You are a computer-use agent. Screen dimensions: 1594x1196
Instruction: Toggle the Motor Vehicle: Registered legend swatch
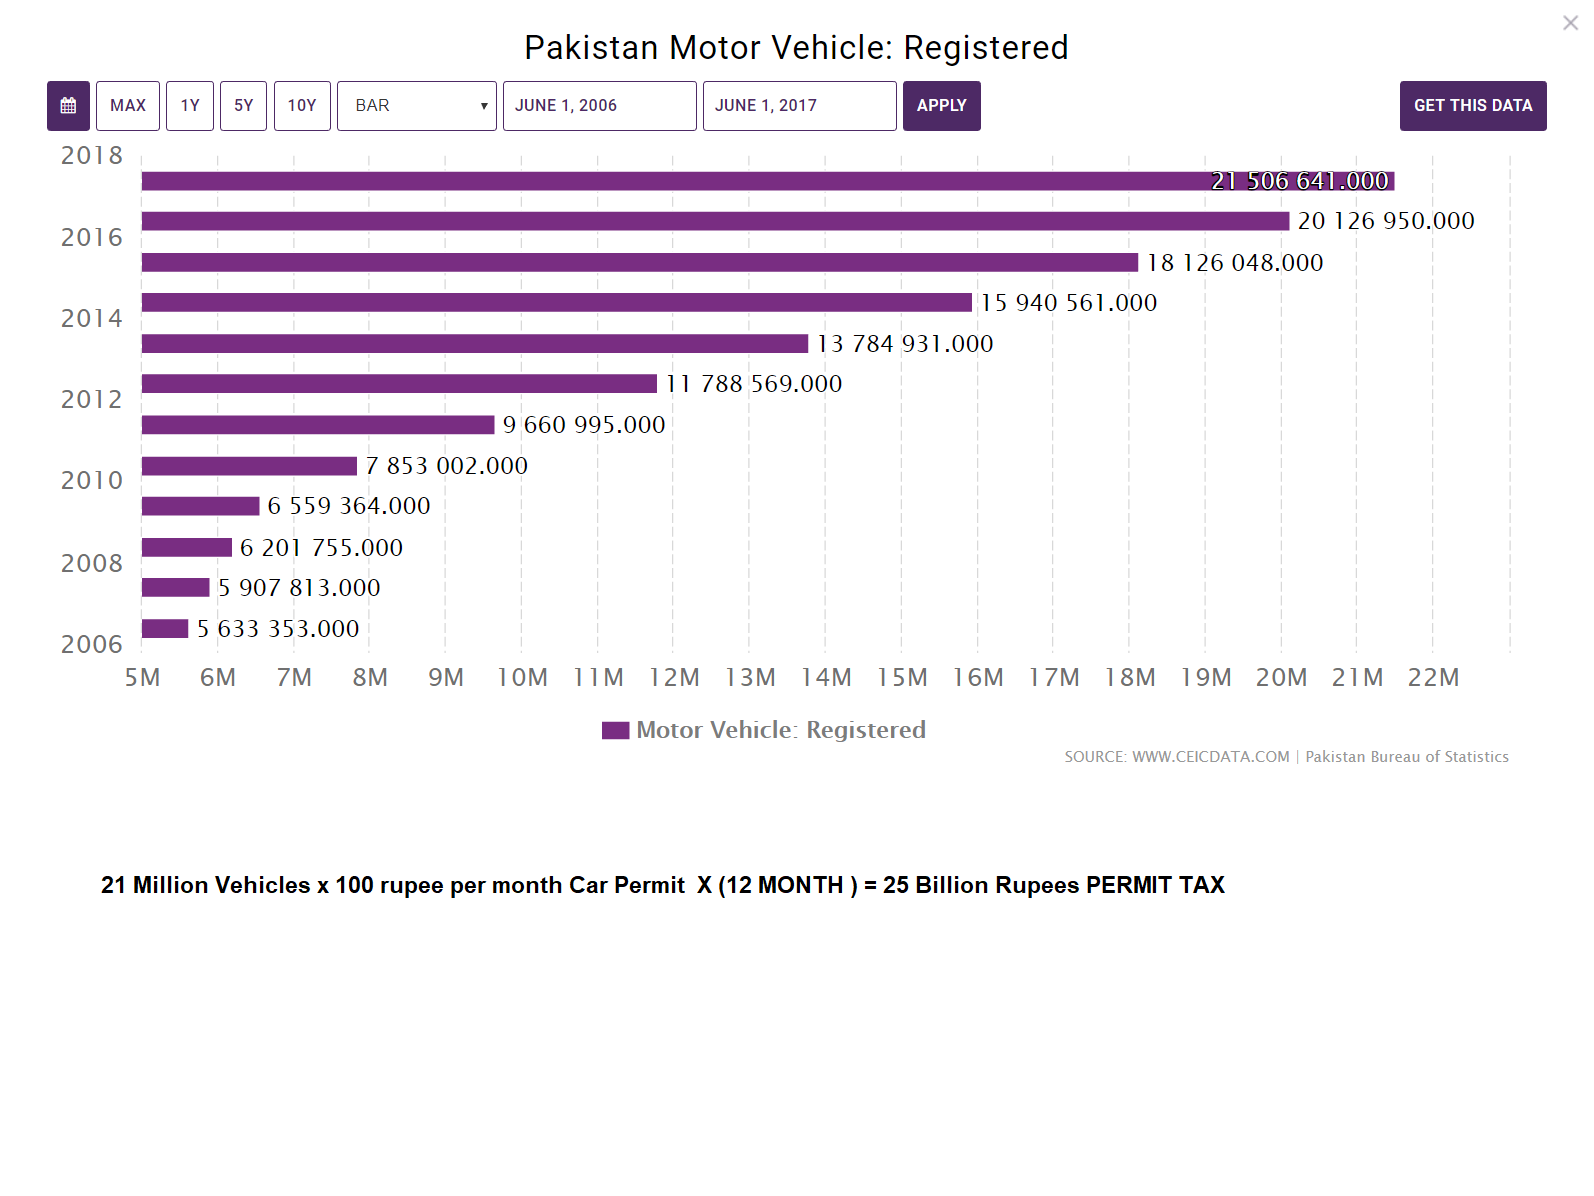click(x=615, y=730)
